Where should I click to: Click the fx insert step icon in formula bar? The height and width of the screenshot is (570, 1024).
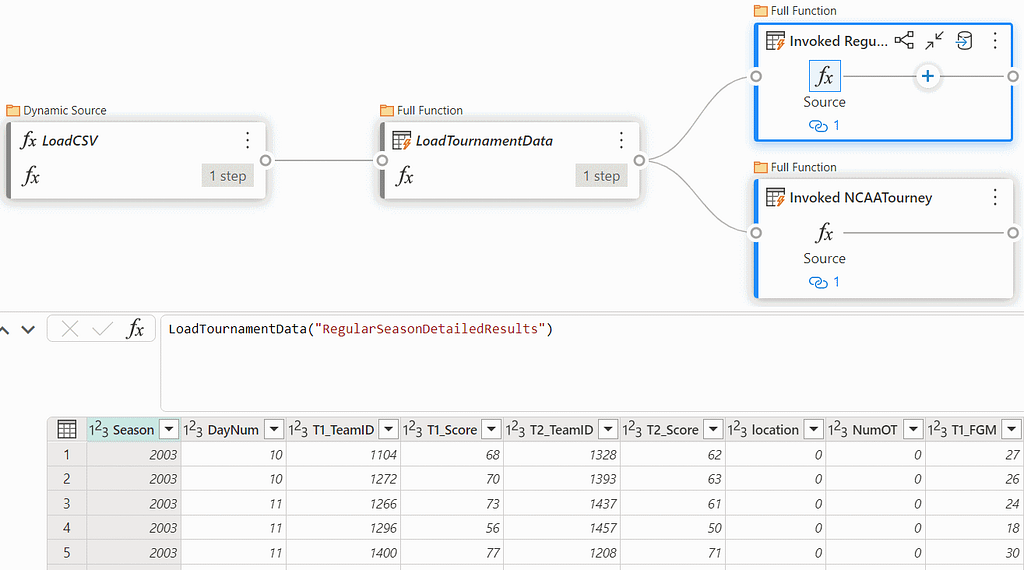click(135, 329)
